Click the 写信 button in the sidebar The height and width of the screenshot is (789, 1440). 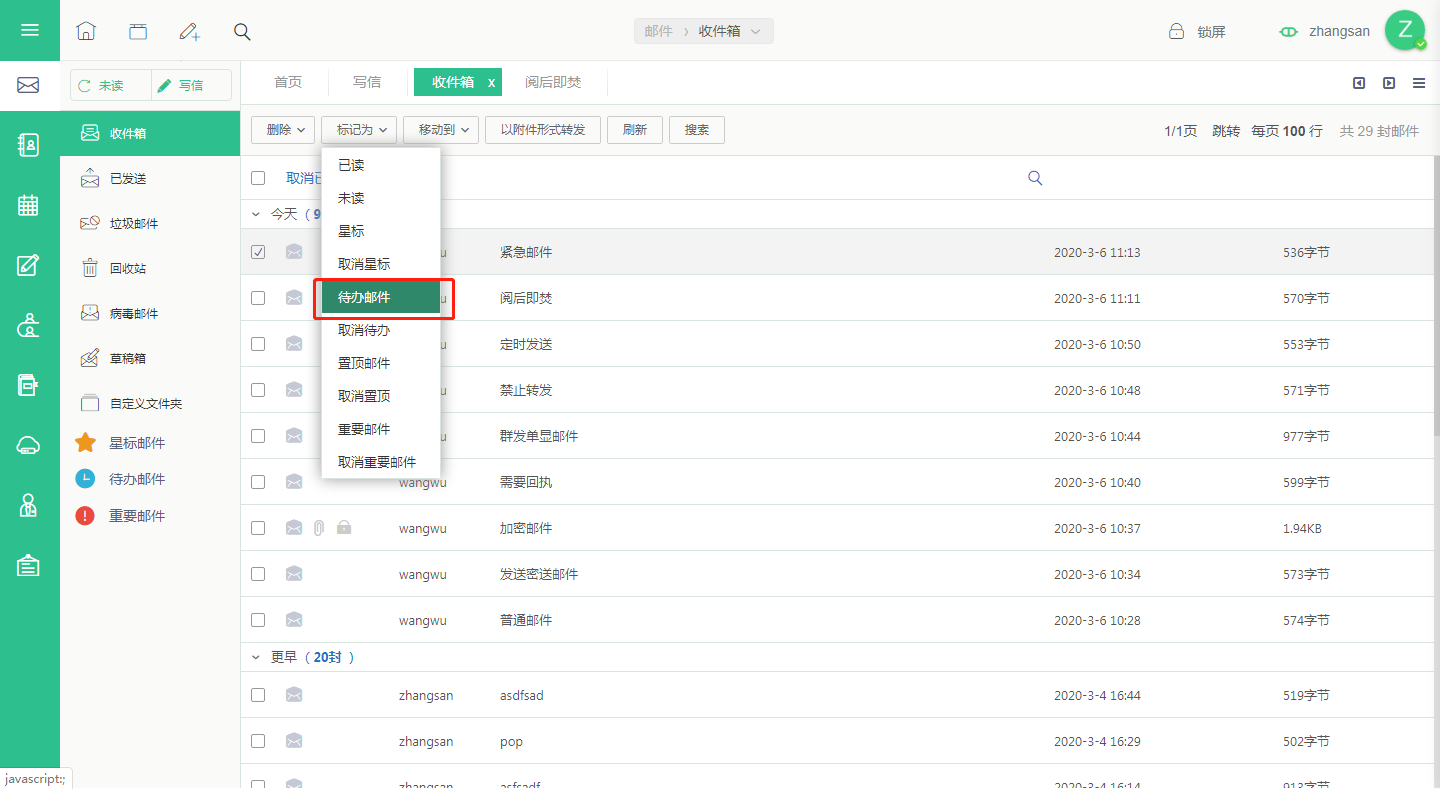pos(191,85)
